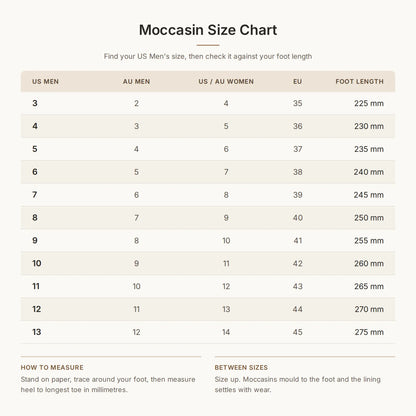Viewport: 416px width, 416px height.
Task: Click the 260 mm foot length cell
Action: 369,263
